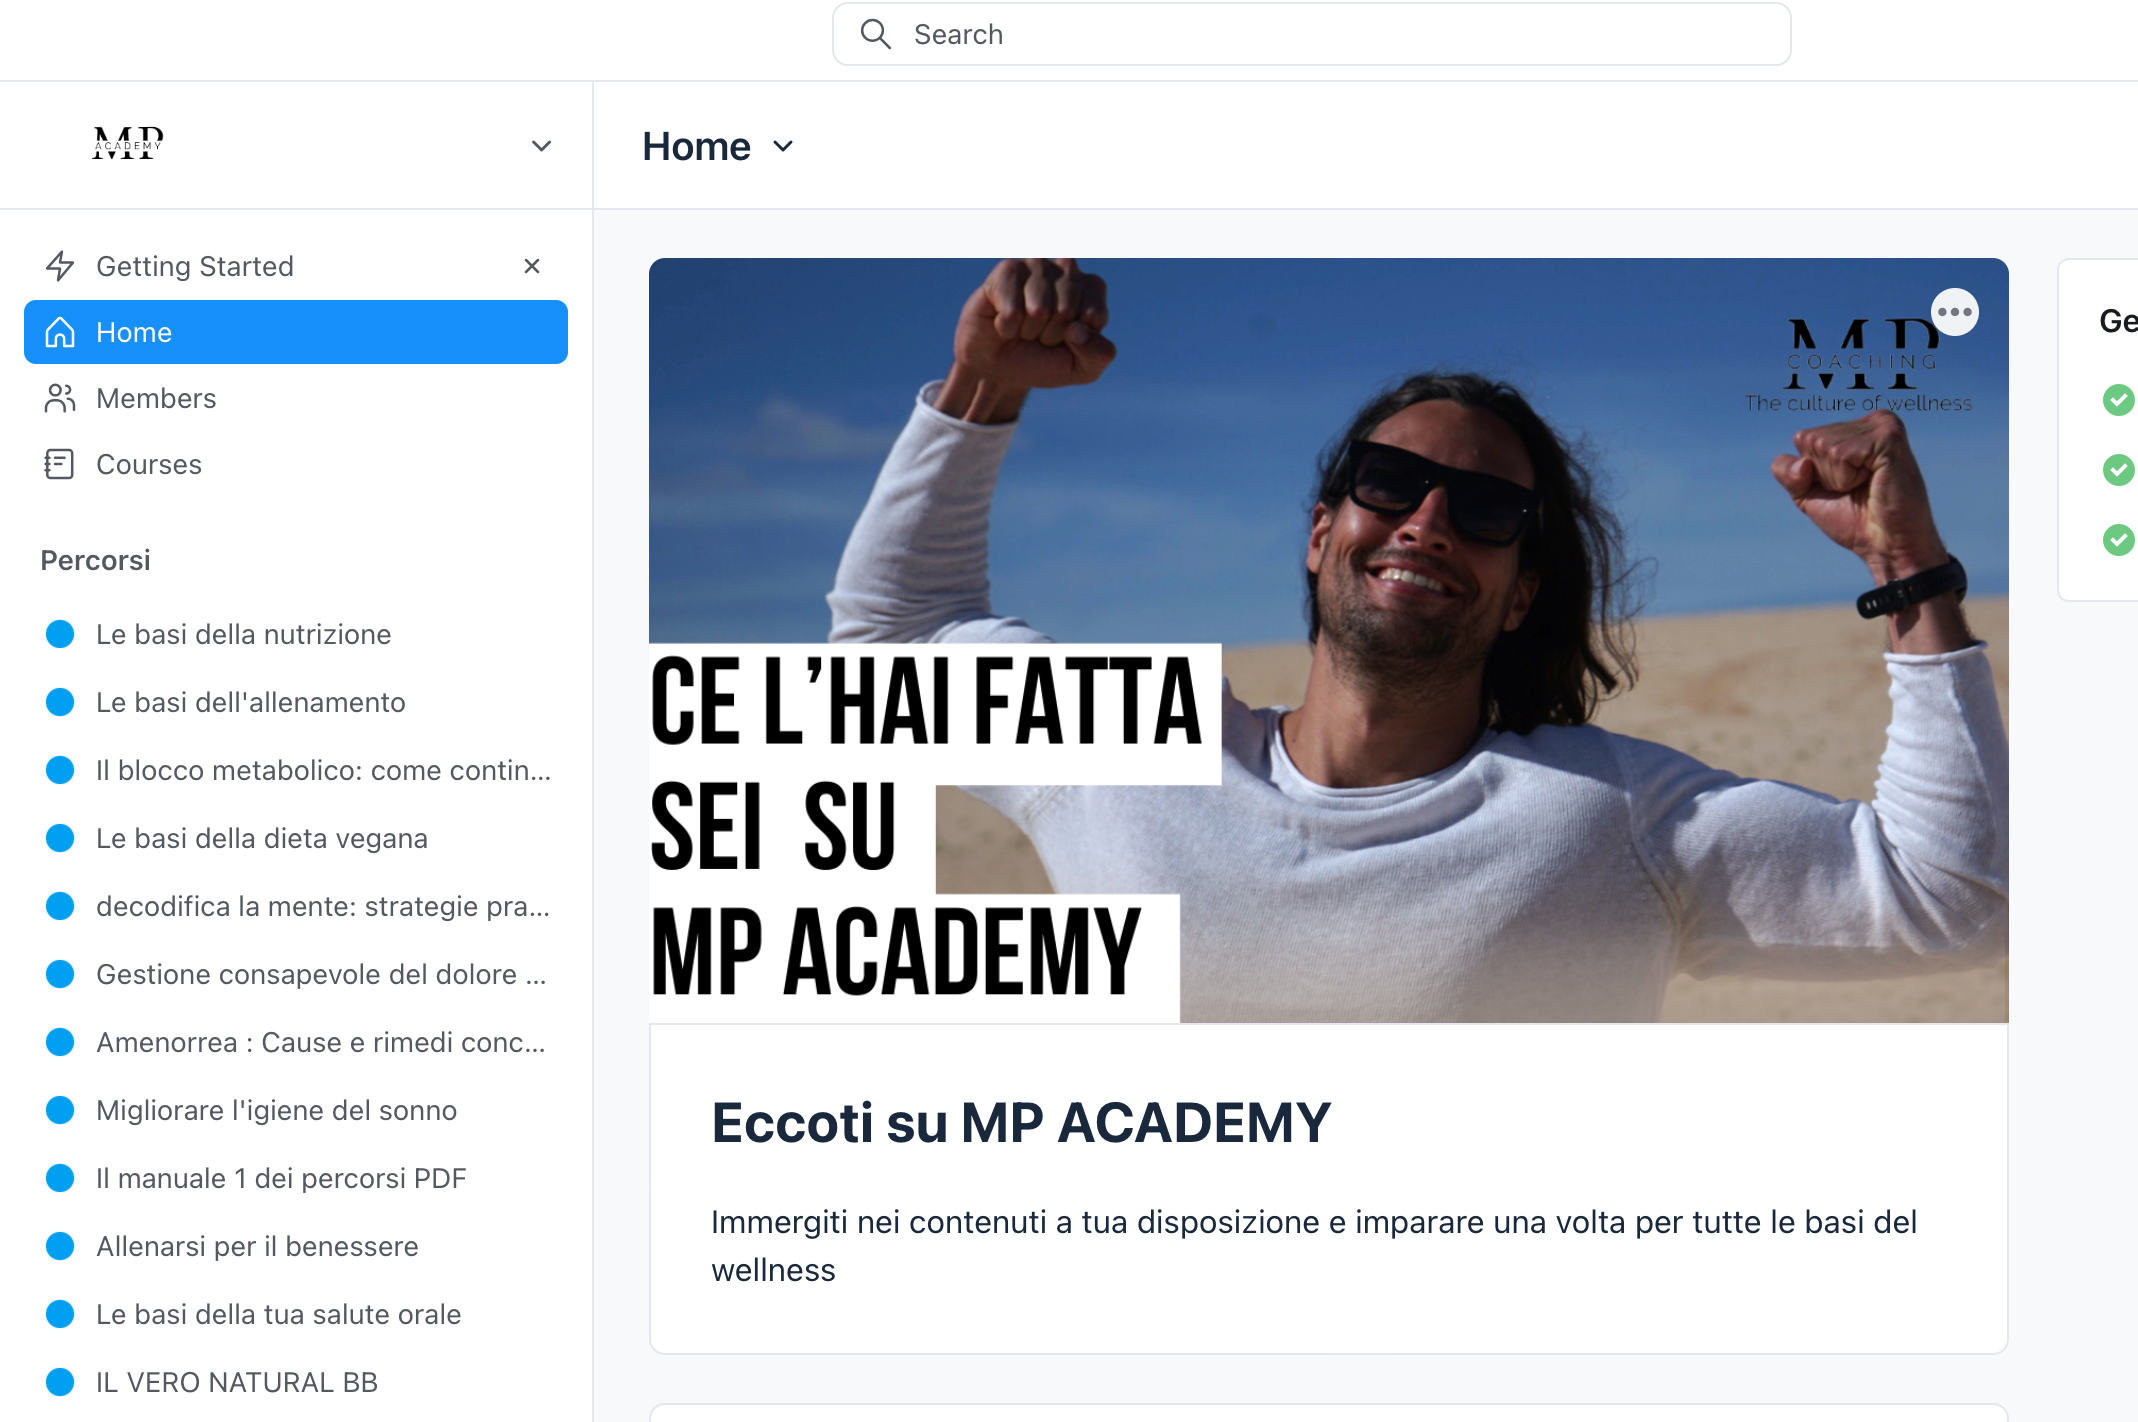Dismiss the Getting Started item
This screenshot has height=1422, width=2138.
[x=532, y=266]
